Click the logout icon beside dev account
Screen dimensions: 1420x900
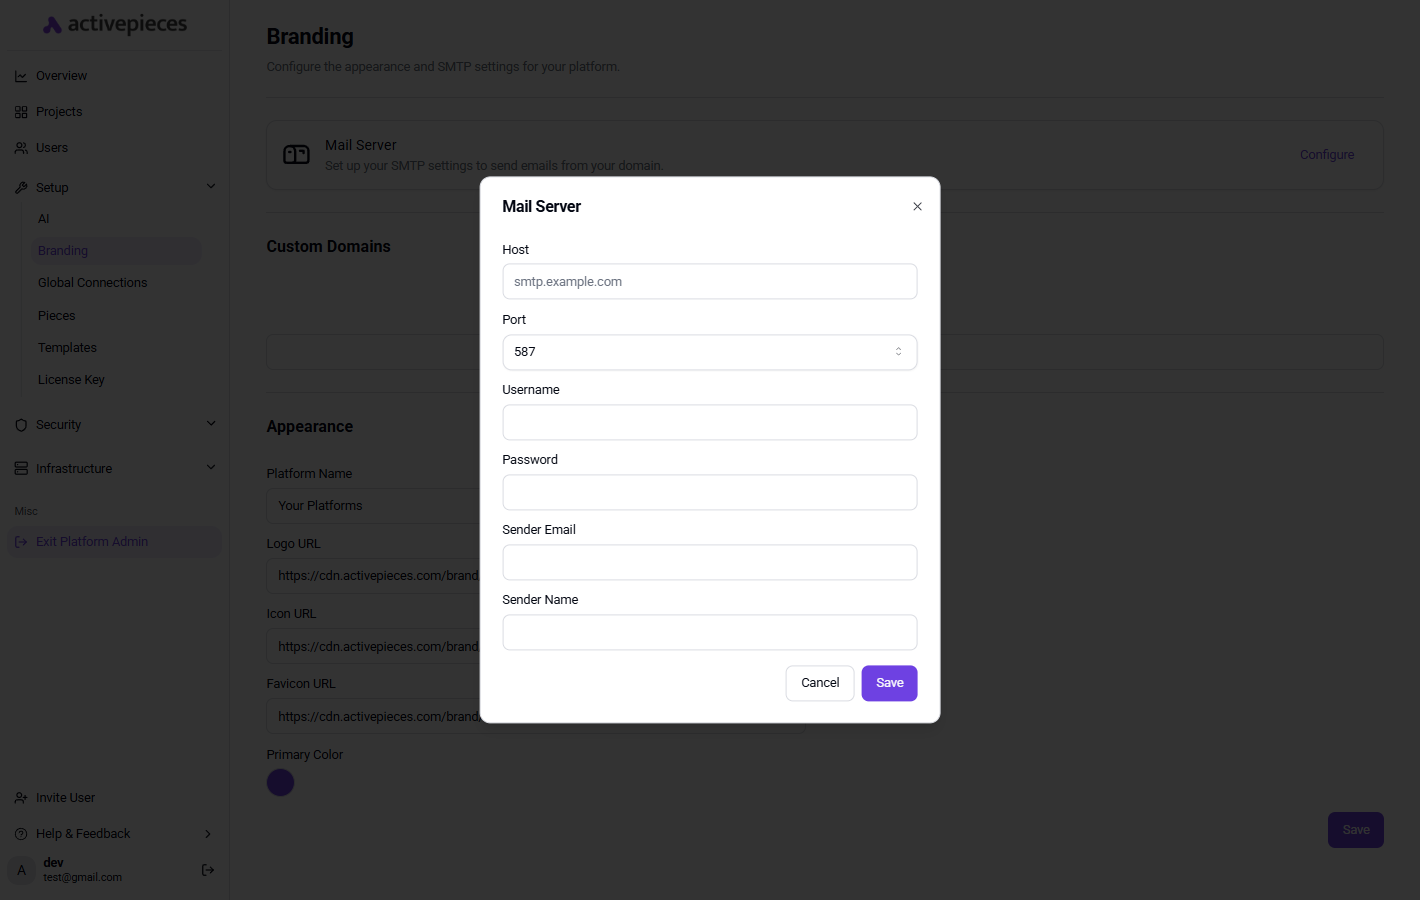point(208,870)
